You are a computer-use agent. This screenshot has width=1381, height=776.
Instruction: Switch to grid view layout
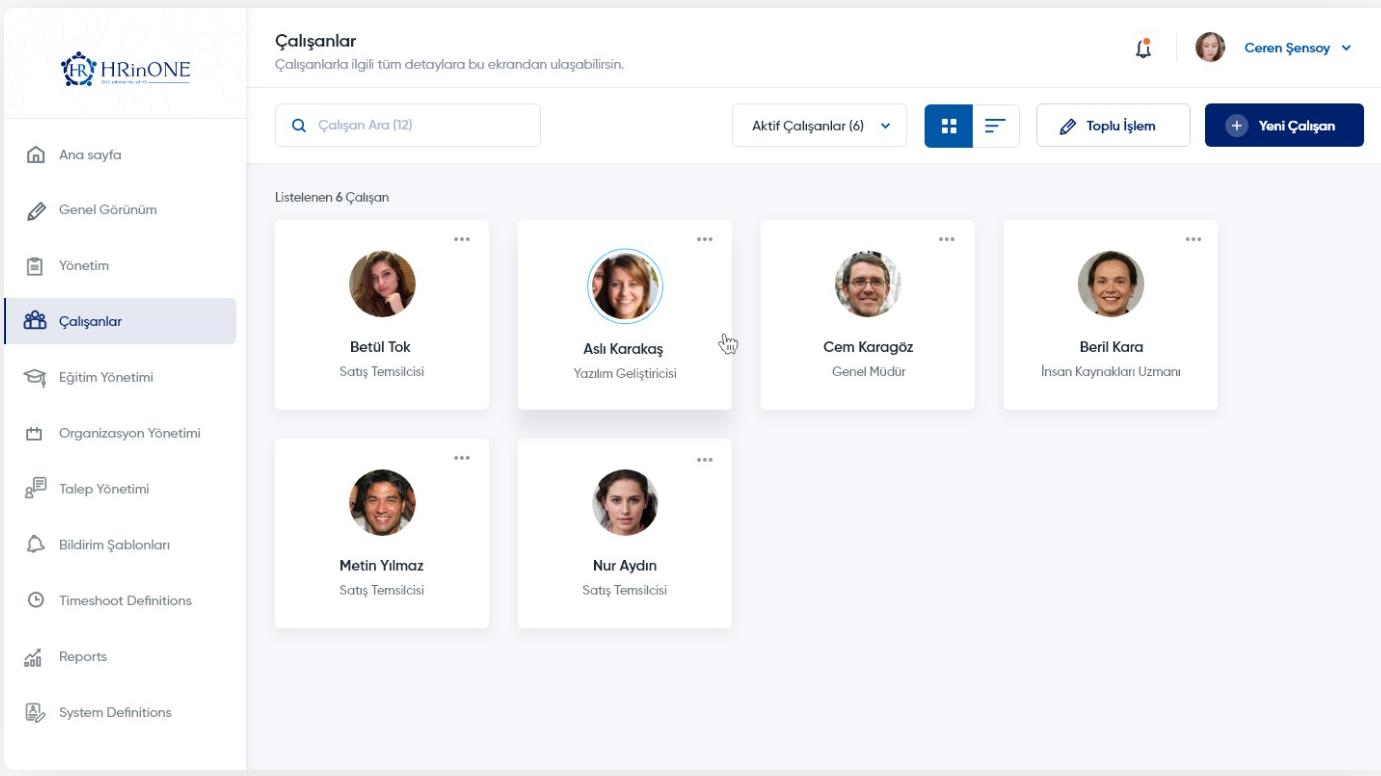pos(948,126)
